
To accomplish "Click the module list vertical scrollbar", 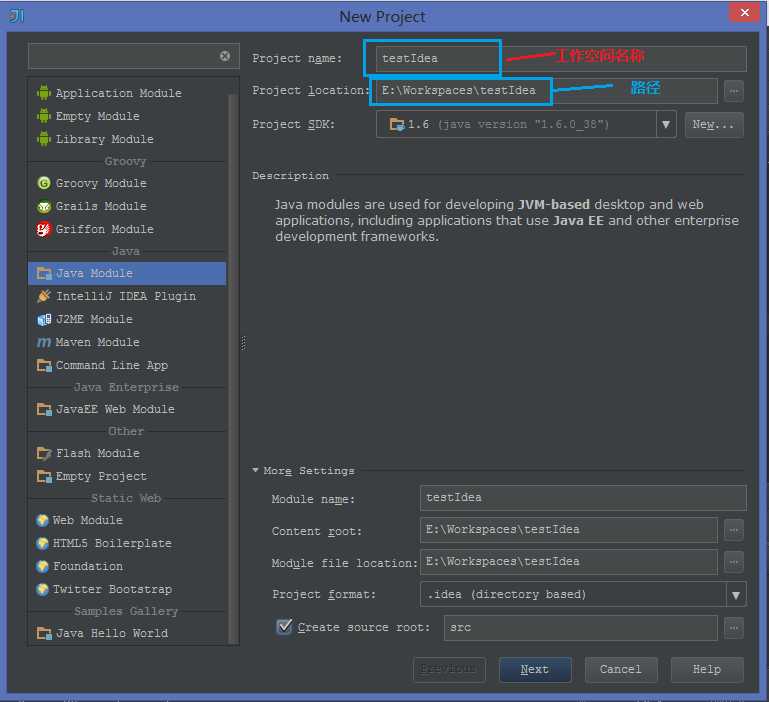I will click(233, 368).
